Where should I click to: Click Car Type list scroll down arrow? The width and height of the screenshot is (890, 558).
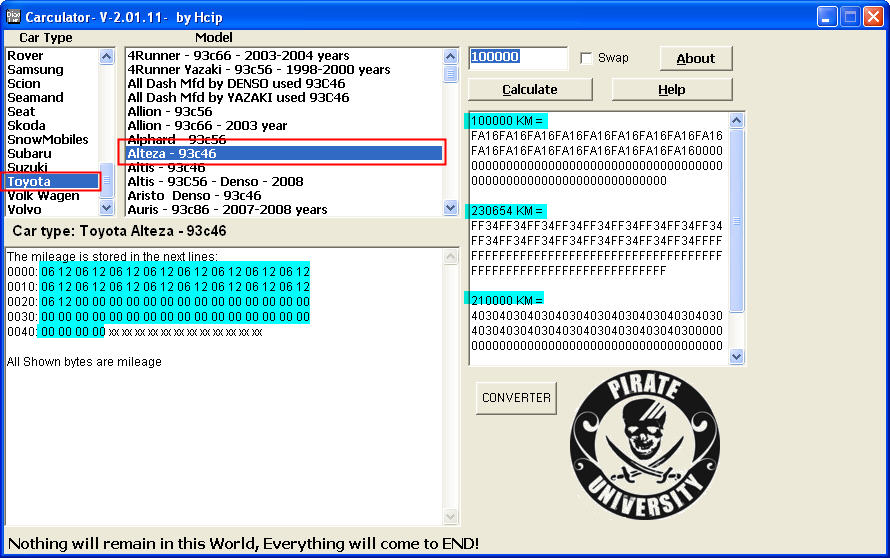click(106, 208)
